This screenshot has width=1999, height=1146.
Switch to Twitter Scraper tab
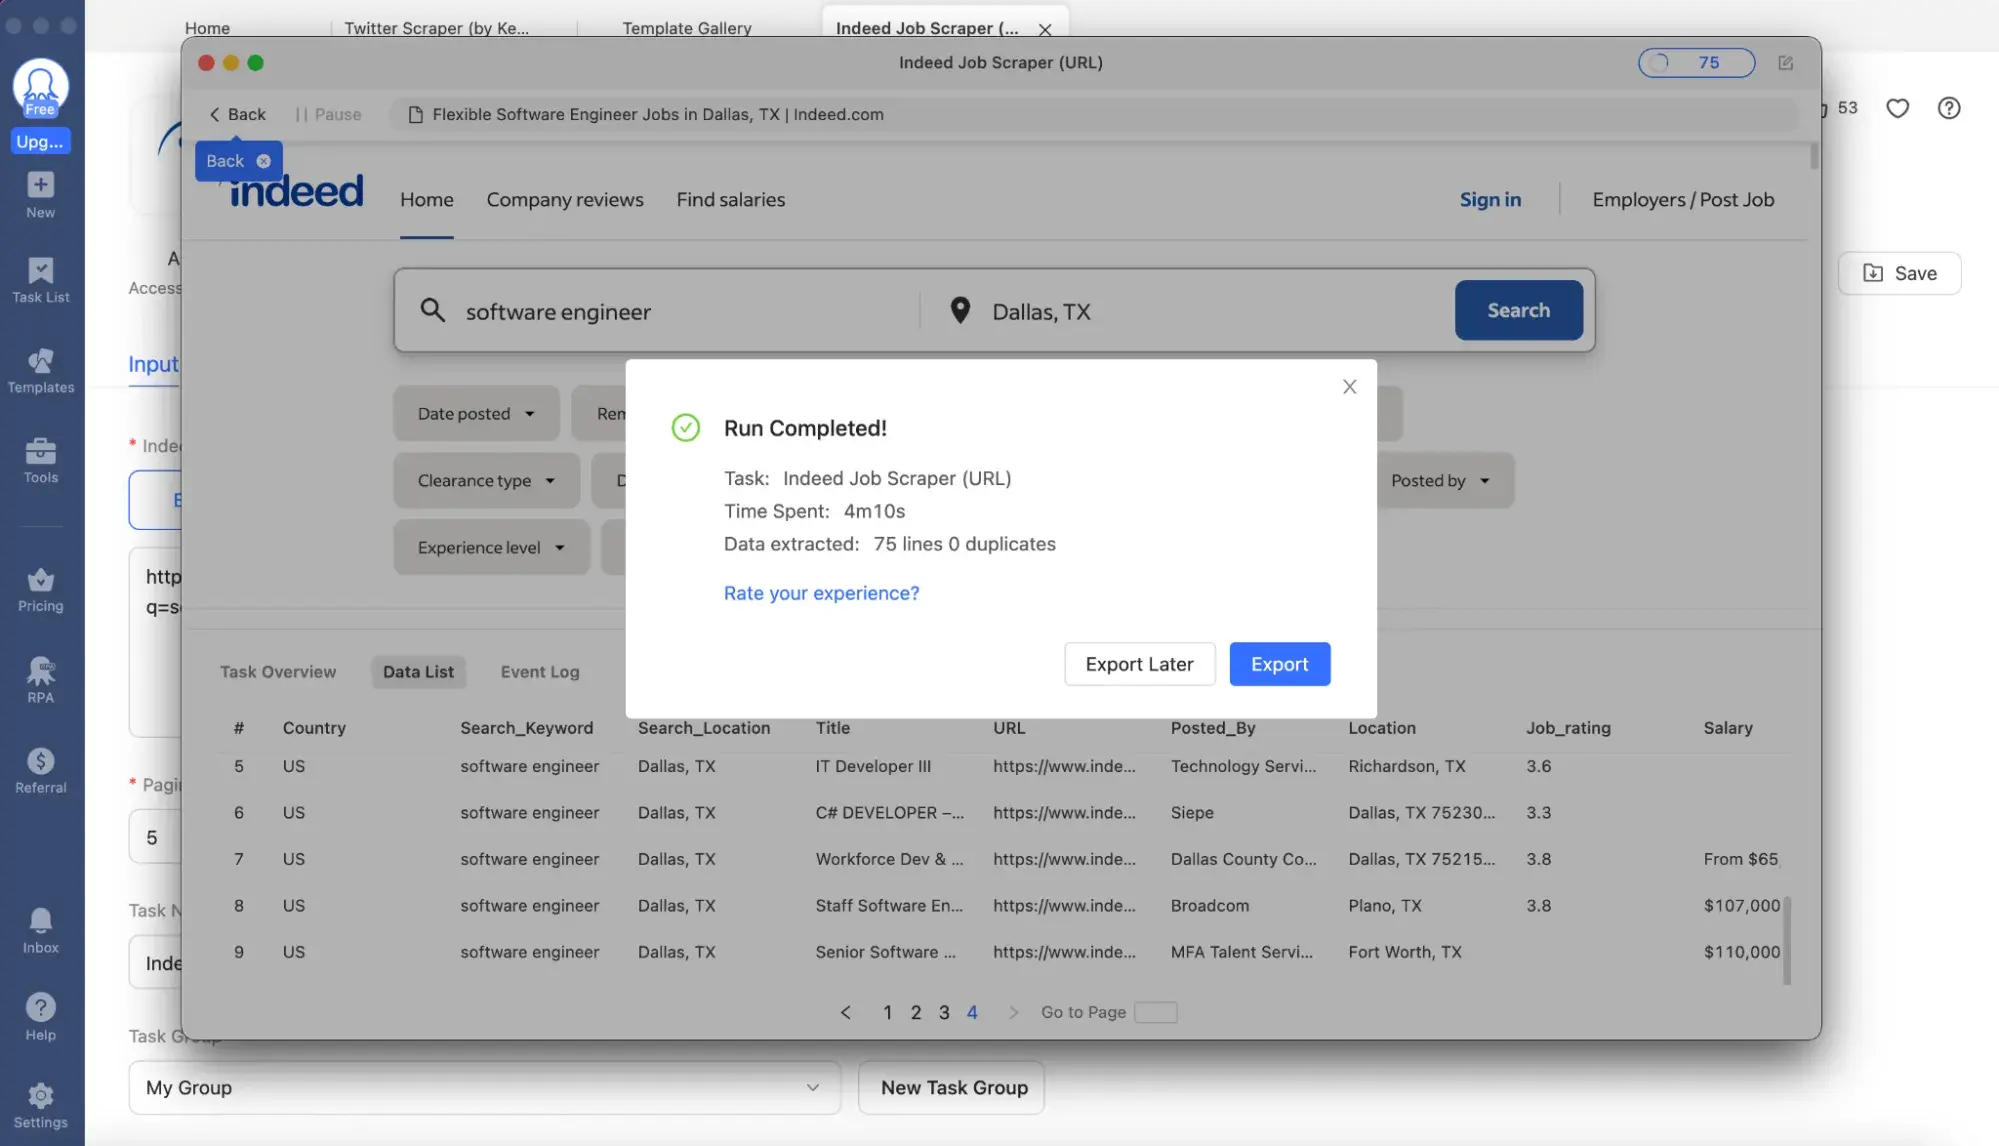click(437, 28)
